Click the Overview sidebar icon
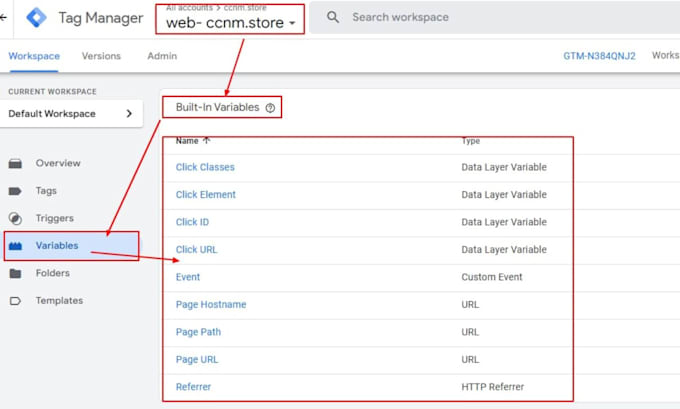The image size is (680, 409). (15, 164)
